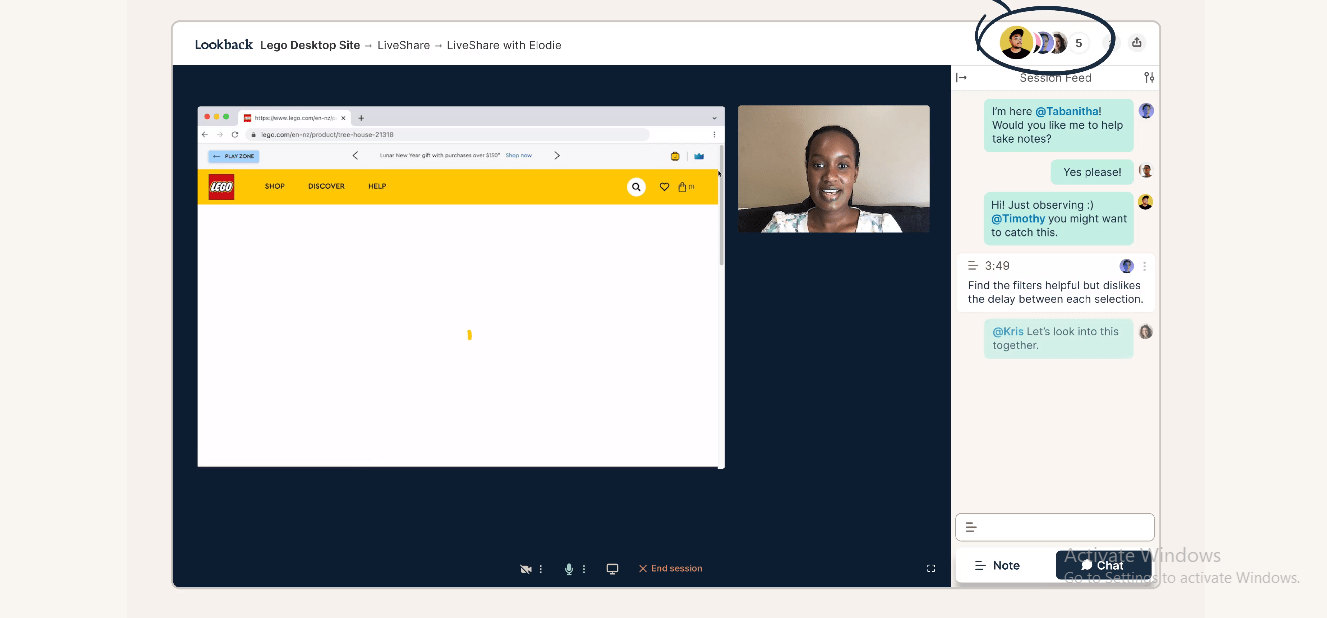The image size is (1327, 618).
Task: Click the LEGO search magnifier icon
Action: click(636, 187)
